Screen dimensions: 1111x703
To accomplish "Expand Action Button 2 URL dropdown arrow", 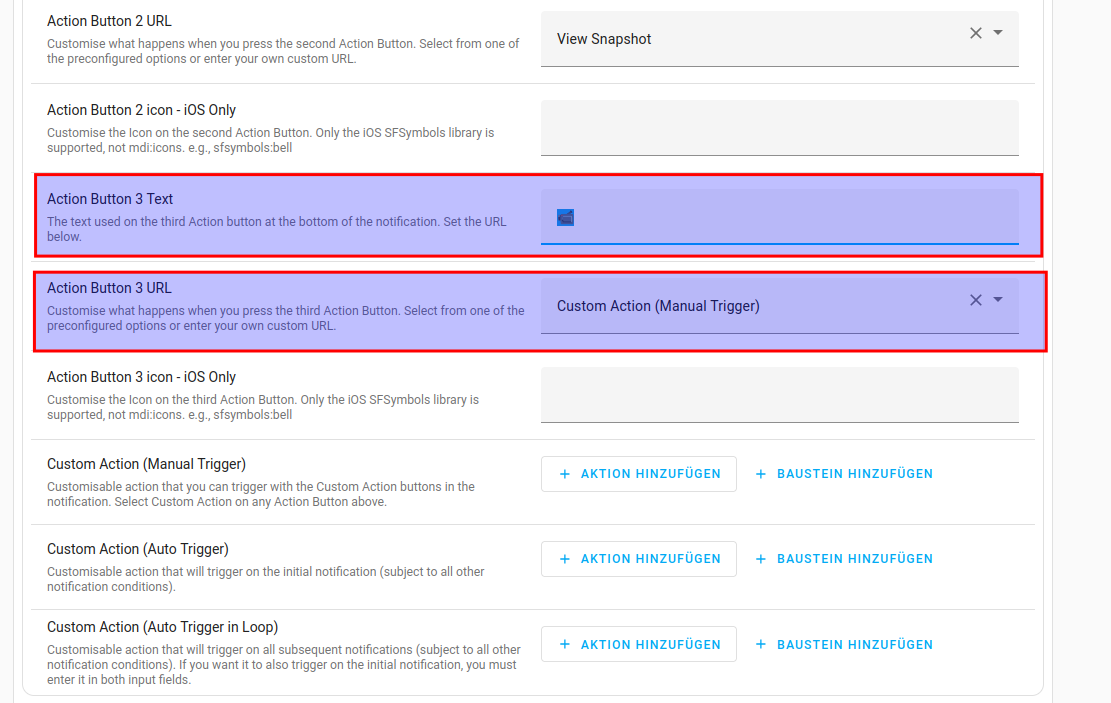I will (x=998, y=33).
